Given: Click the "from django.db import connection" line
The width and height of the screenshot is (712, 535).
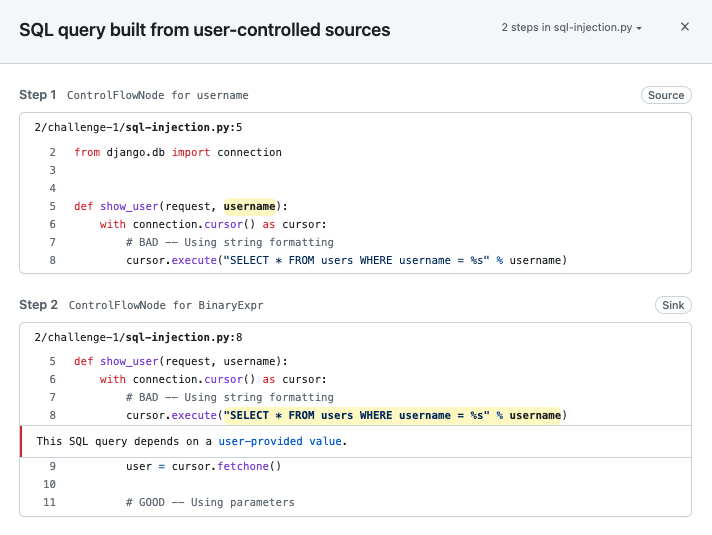Looking at the screenshot, I should pyautogui.click(x=178, y=153).
